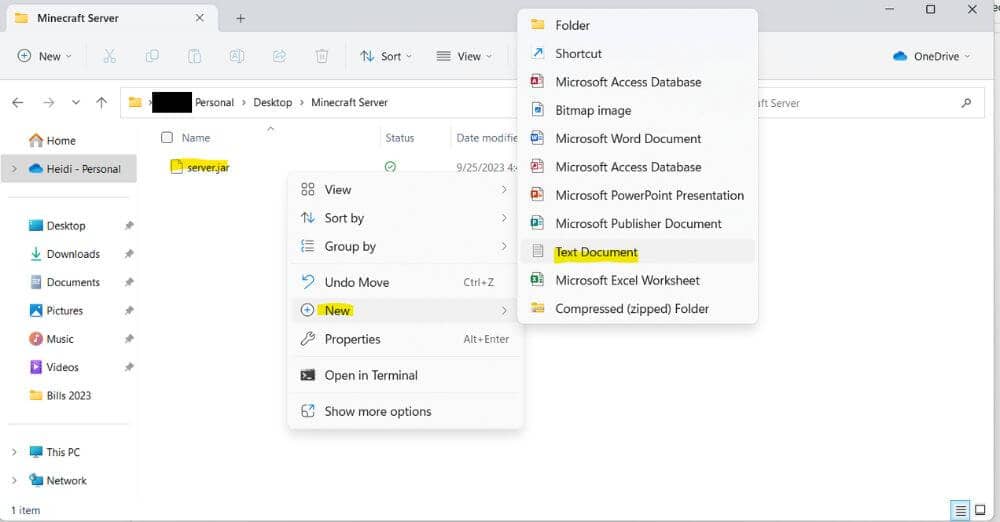Screen dimensions: 1000x522
Task: Go up one folder level
Action: pyautogui.click(x=101, y=102)
